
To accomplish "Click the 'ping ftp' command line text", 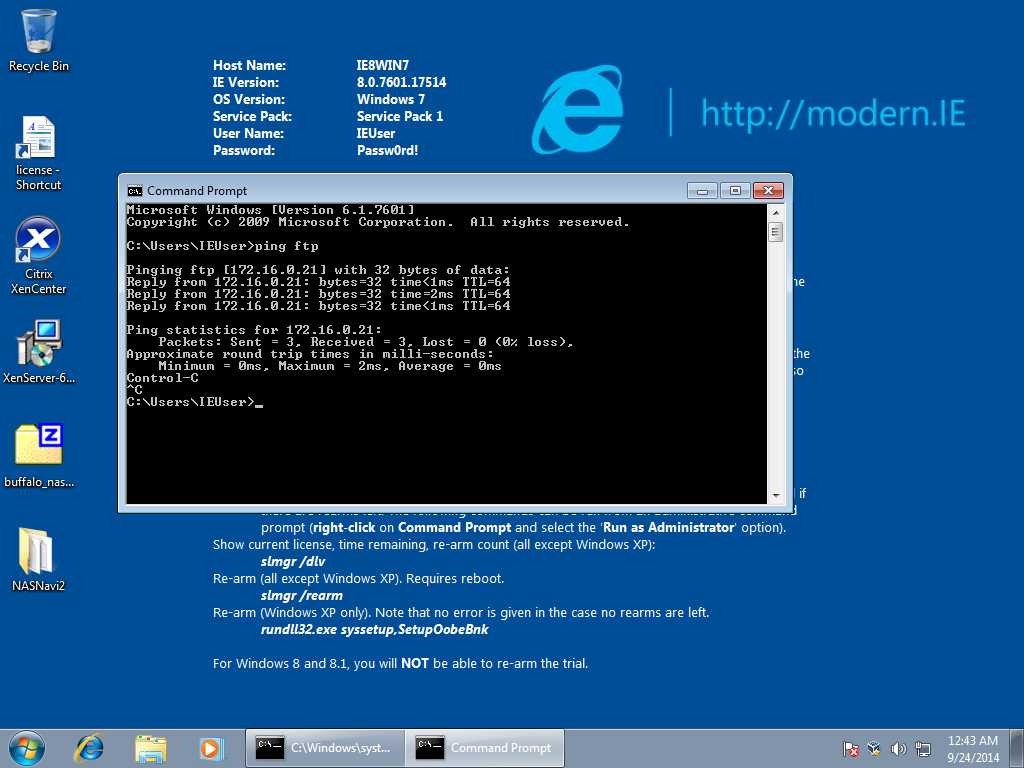I will [x=286, y=246].
